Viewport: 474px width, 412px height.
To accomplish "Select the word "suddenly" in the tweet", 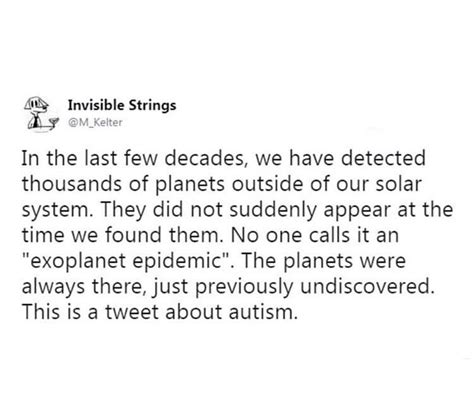I will coord(273,210).
